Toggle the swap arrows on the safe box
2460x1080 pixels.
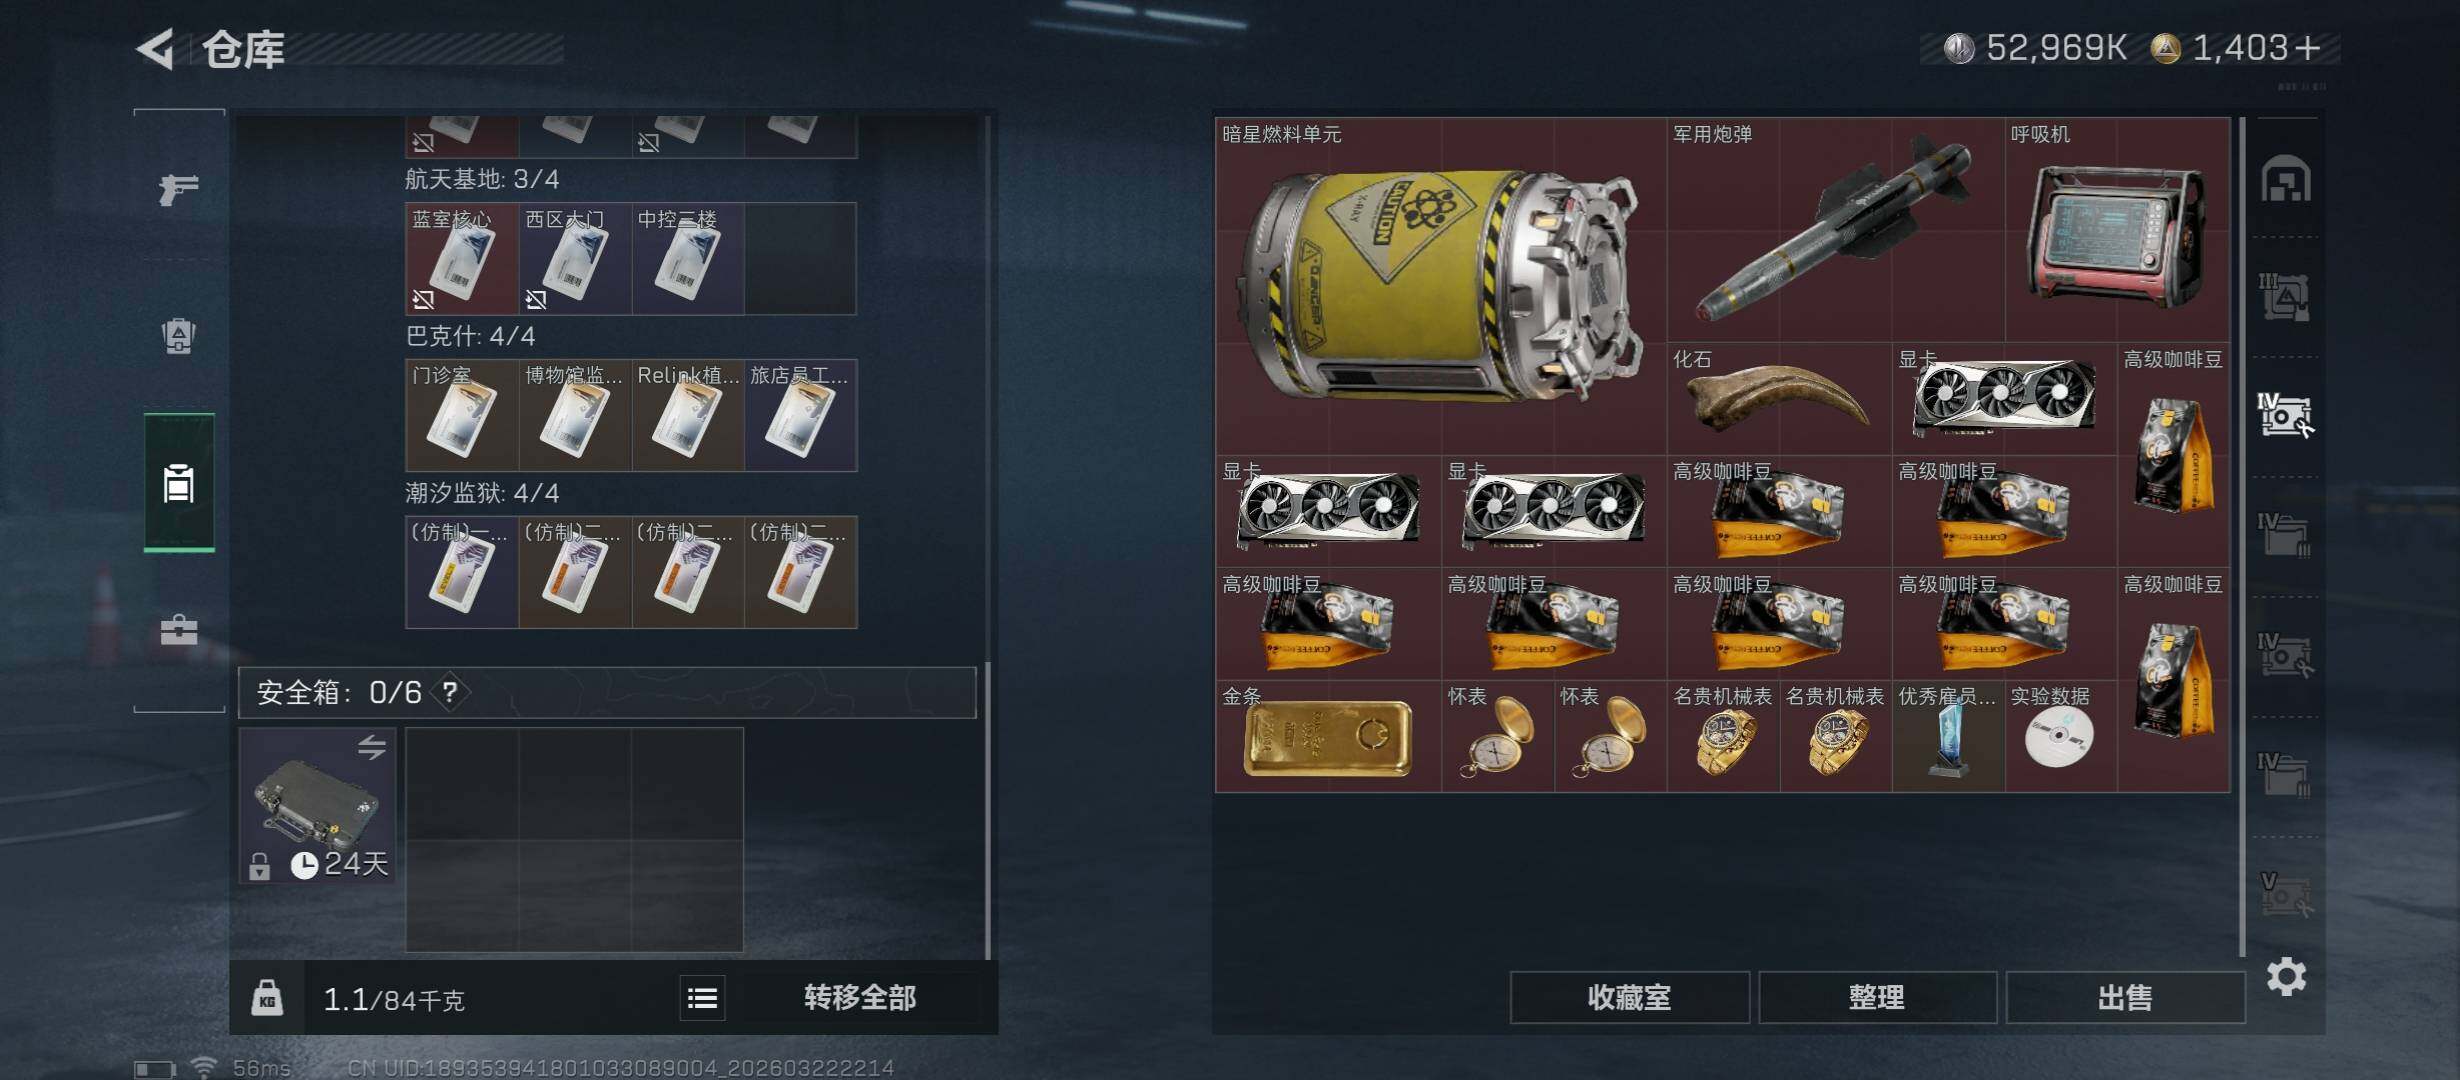(x=371, y=747)
